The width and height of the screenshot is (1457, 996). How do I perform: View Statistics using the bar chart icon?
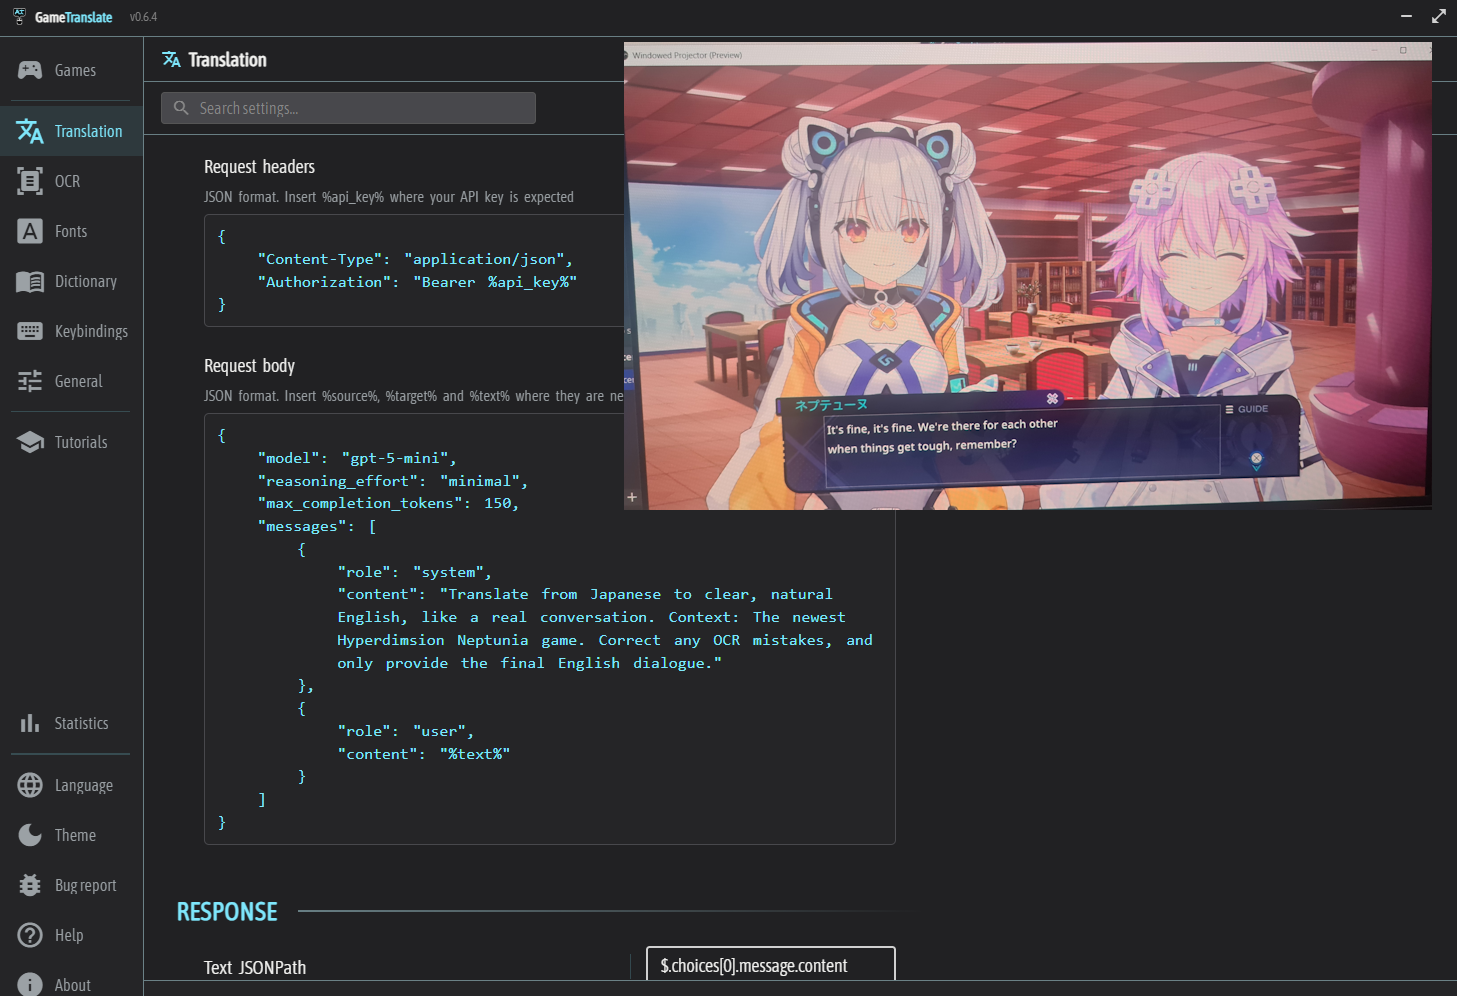pos(30,723)
